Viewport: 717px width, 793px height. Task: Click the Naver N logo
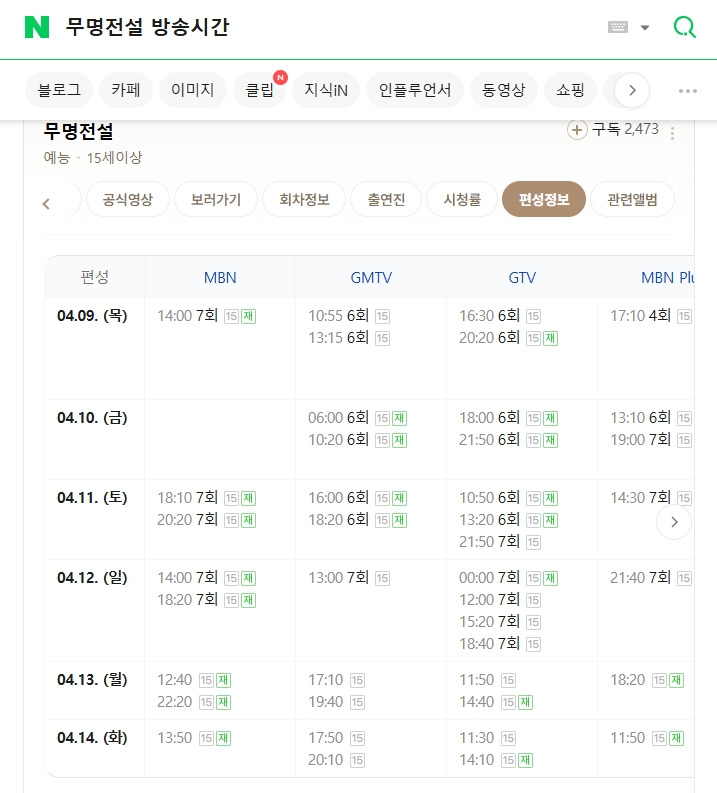[37, 27]
